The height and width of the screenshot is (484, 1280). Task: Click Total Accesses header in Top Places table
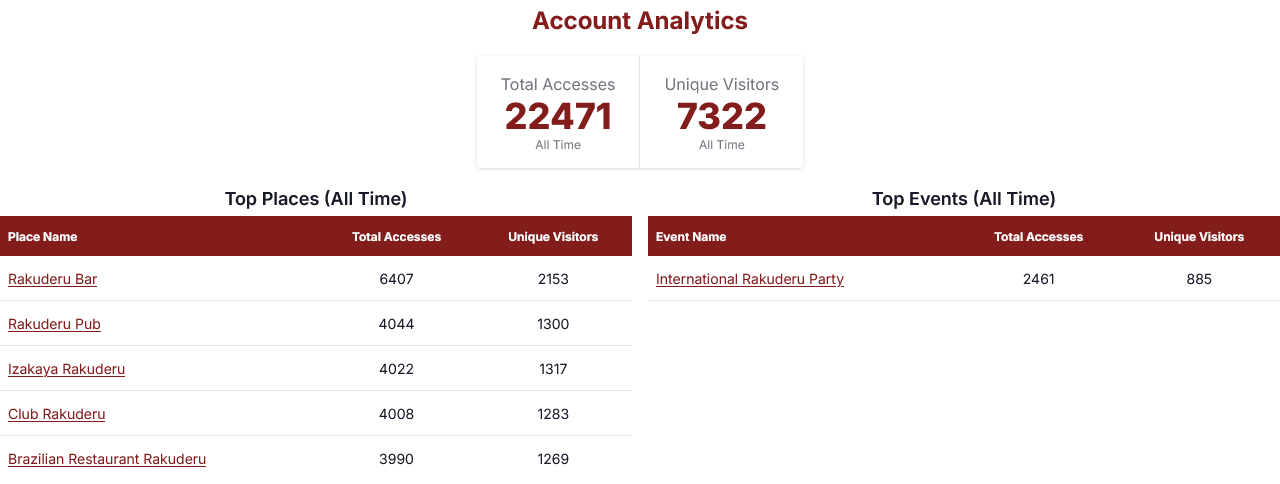tap(396, 237)
